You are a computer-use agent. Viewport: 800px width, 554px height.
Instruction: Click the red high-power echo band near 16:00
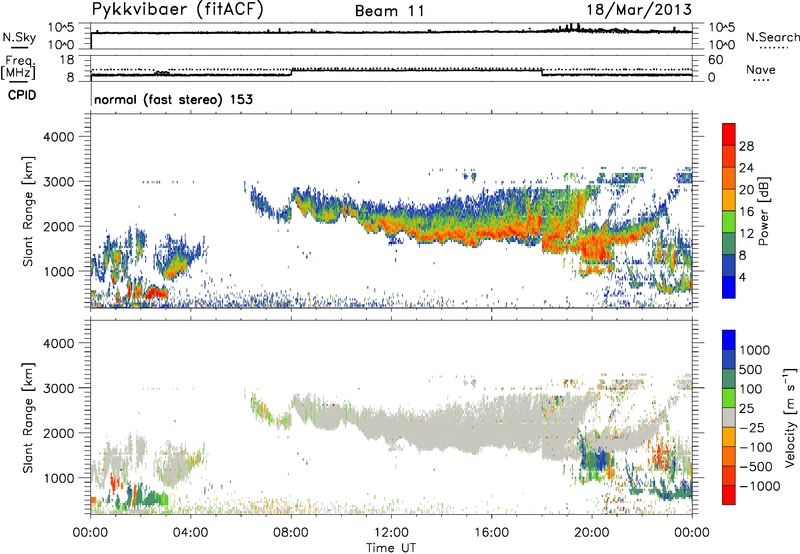pos(490,232)
